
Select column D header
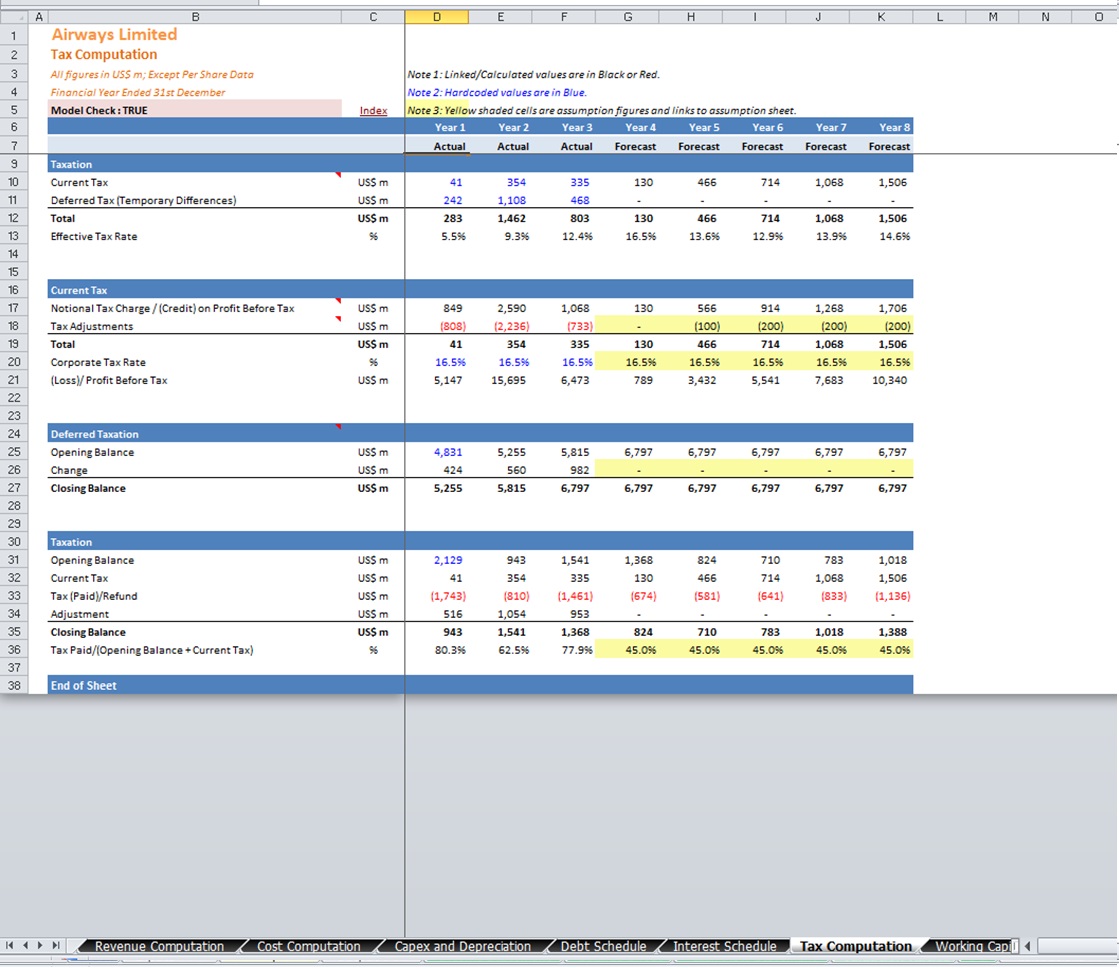(437, 16)
